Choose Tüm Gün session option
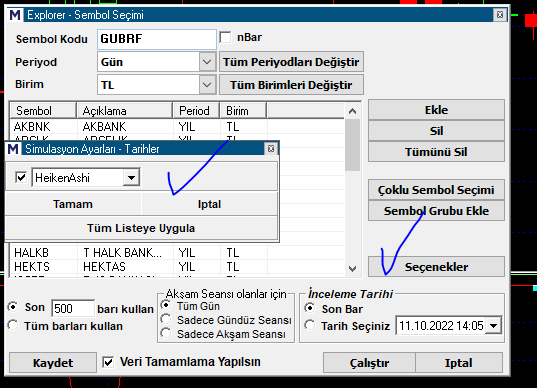This screenshot has height=388, width=537. click(x=166, y=304)
